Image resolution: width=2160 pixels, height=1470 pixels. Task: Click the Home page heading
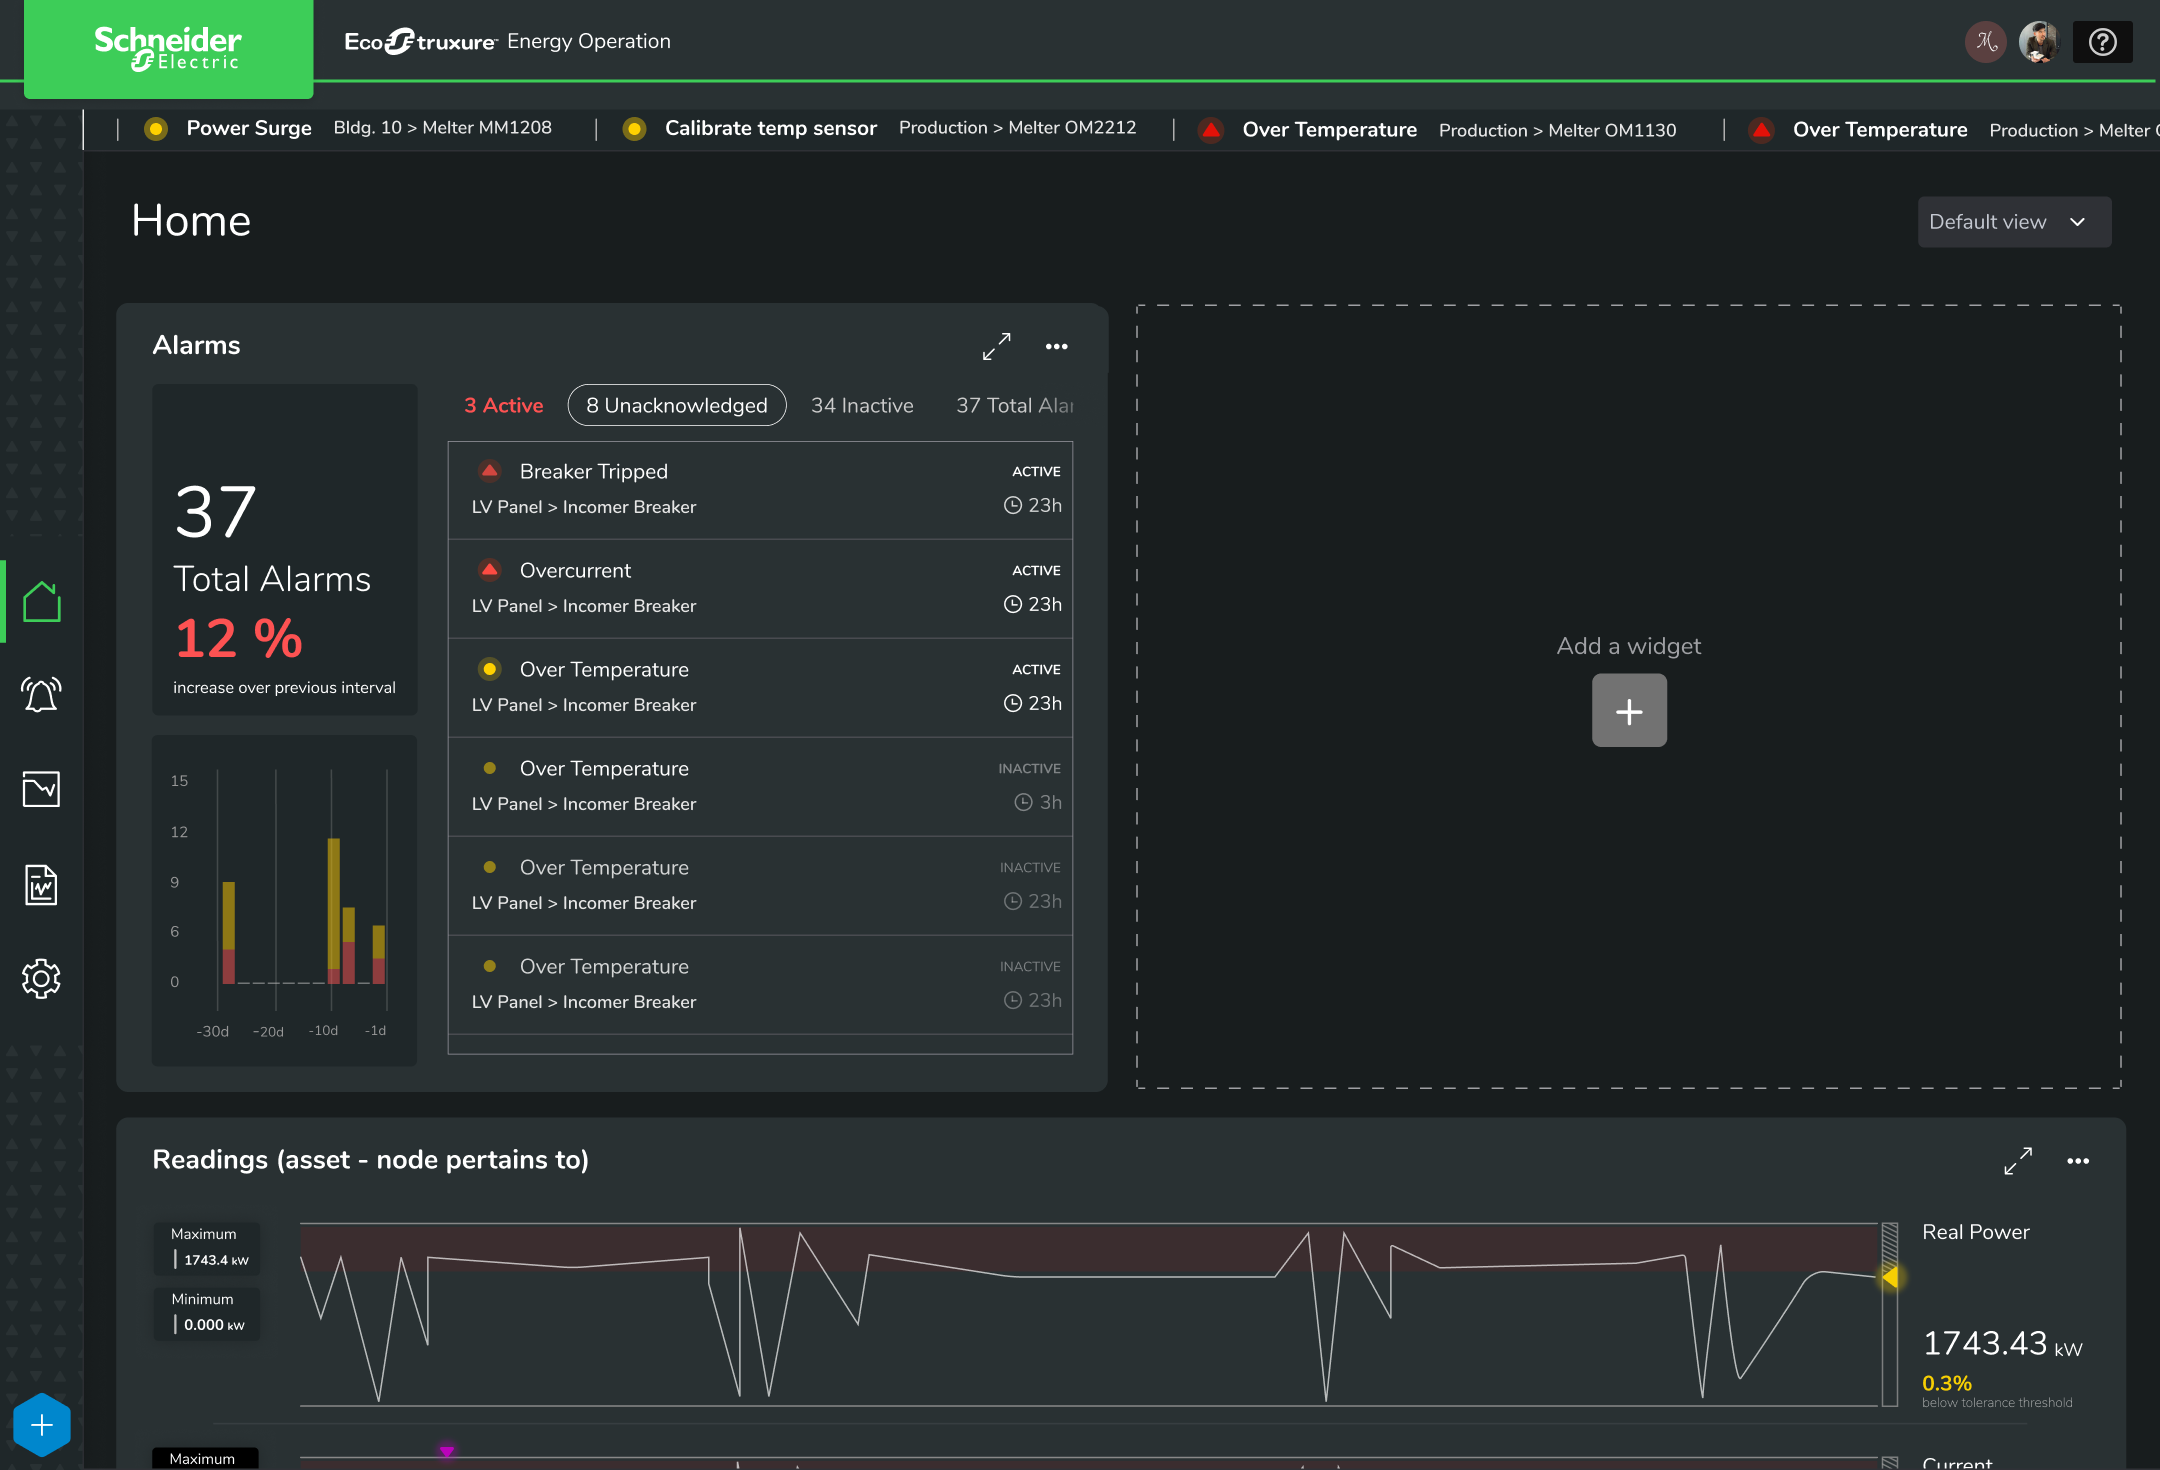[x=191, y=220]
